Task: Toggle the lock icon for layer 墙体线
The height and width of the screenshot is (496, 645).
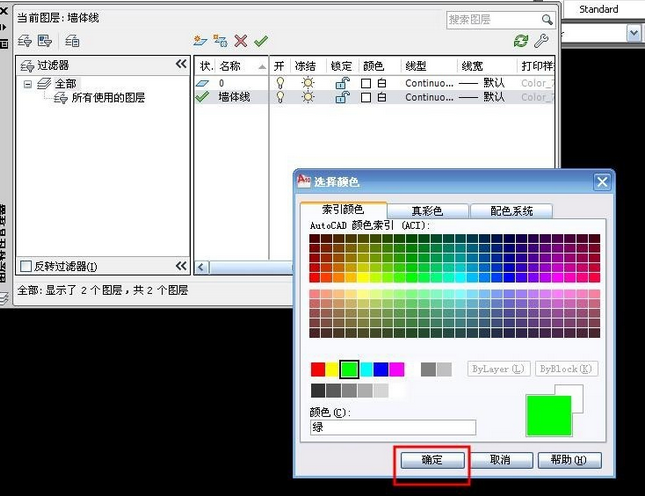Action: pyautogui.click(x=341, y=98)
